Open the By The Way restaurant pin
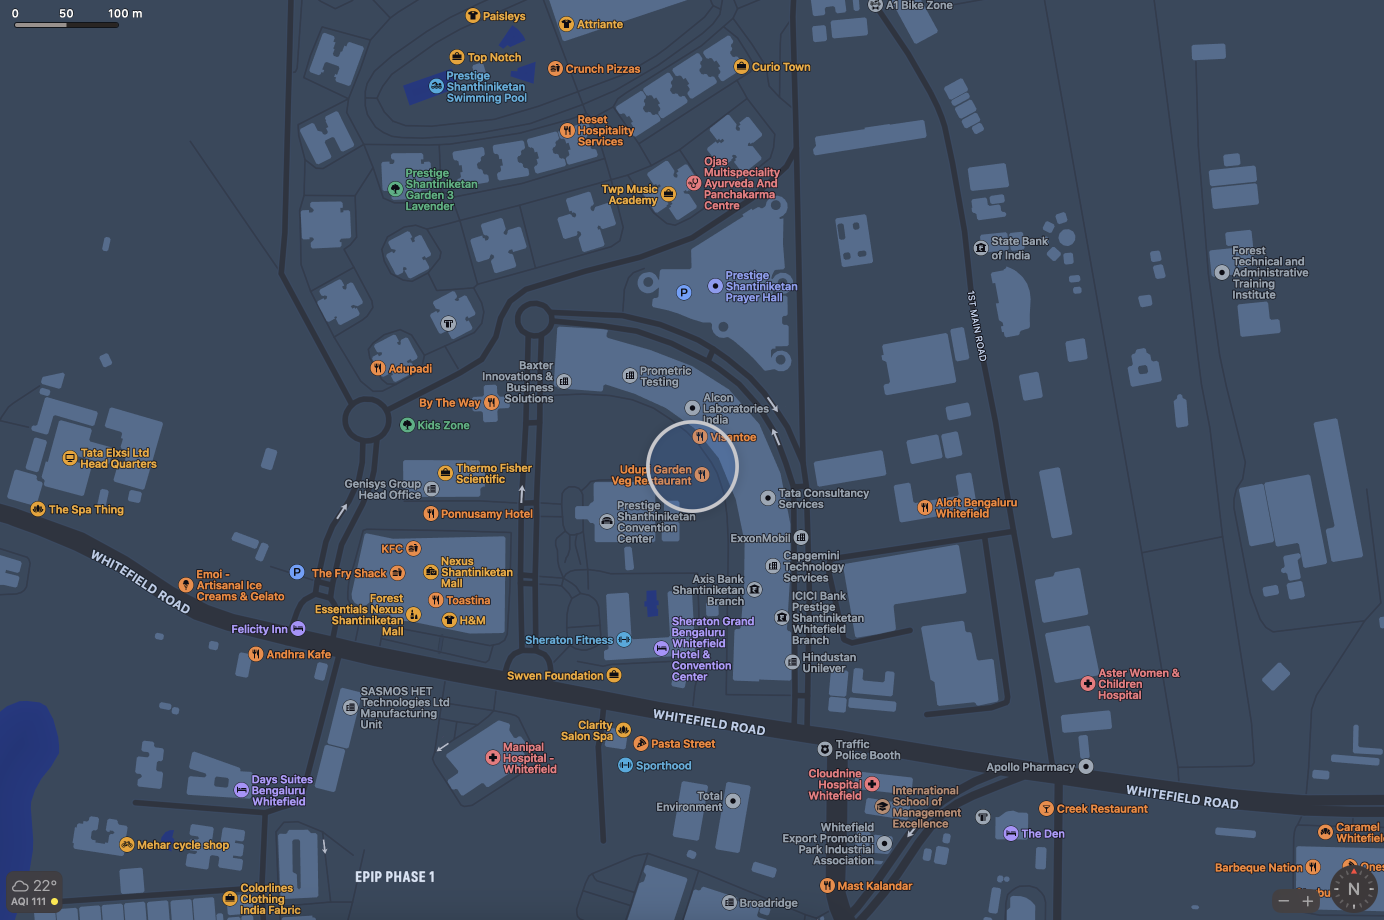This screenshot has width=1384, height=920. point(491,403)
